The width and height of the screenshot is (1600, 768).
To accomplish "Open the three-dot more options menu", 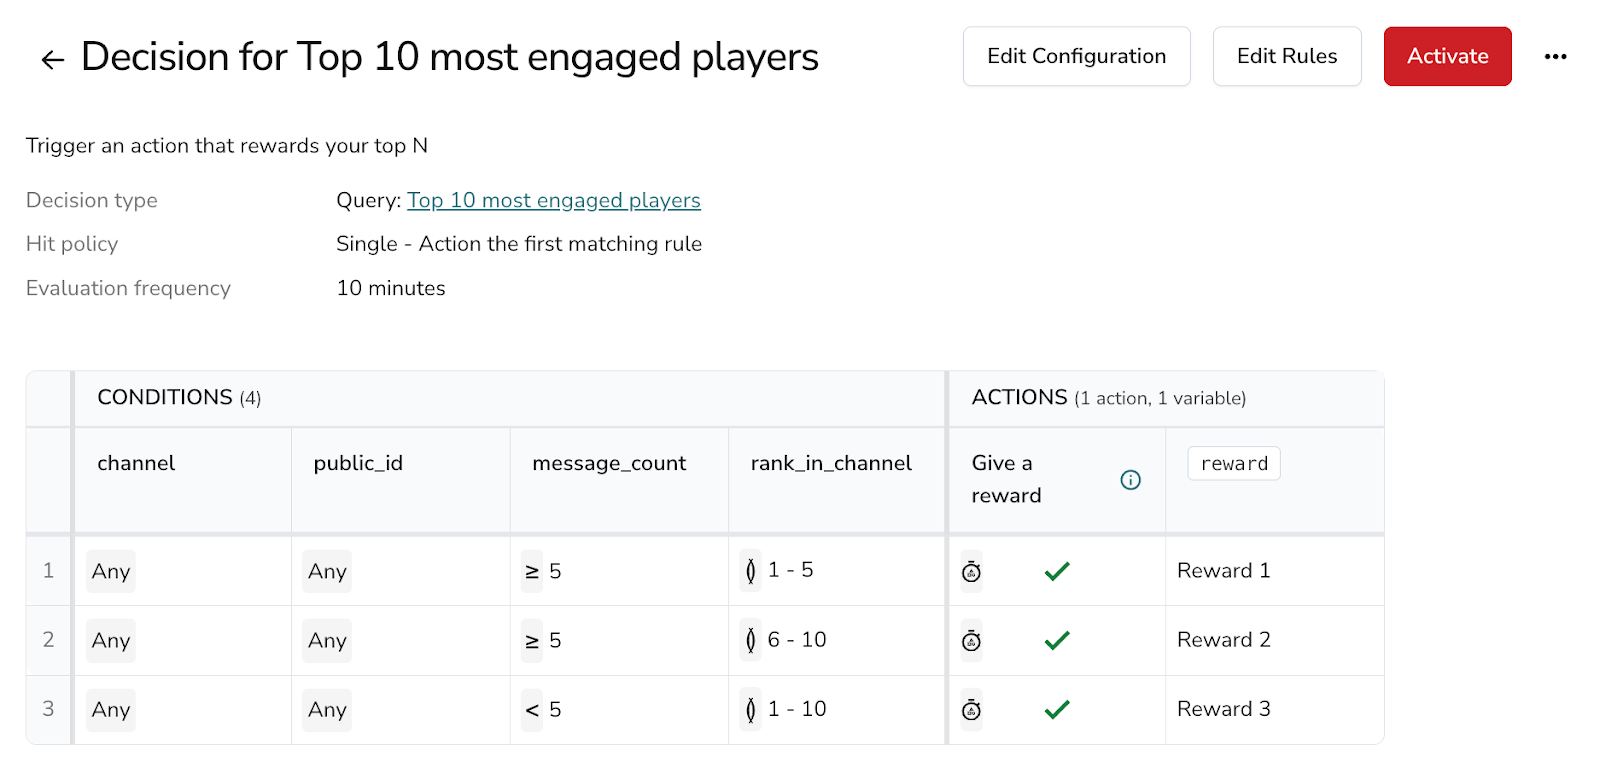I will [1555, 57].
